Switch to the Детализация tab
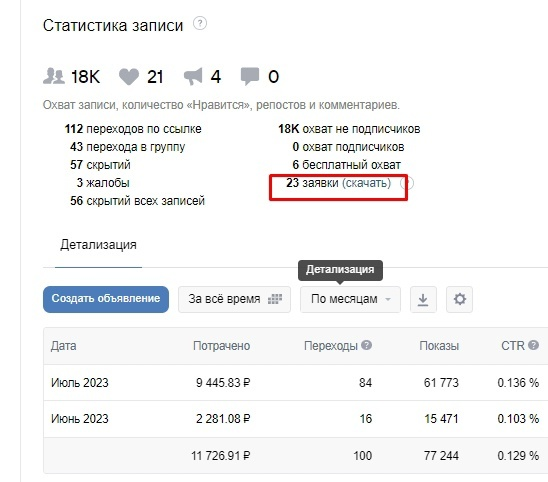Screen dimensions: 548x482 (x=98, y=245)
